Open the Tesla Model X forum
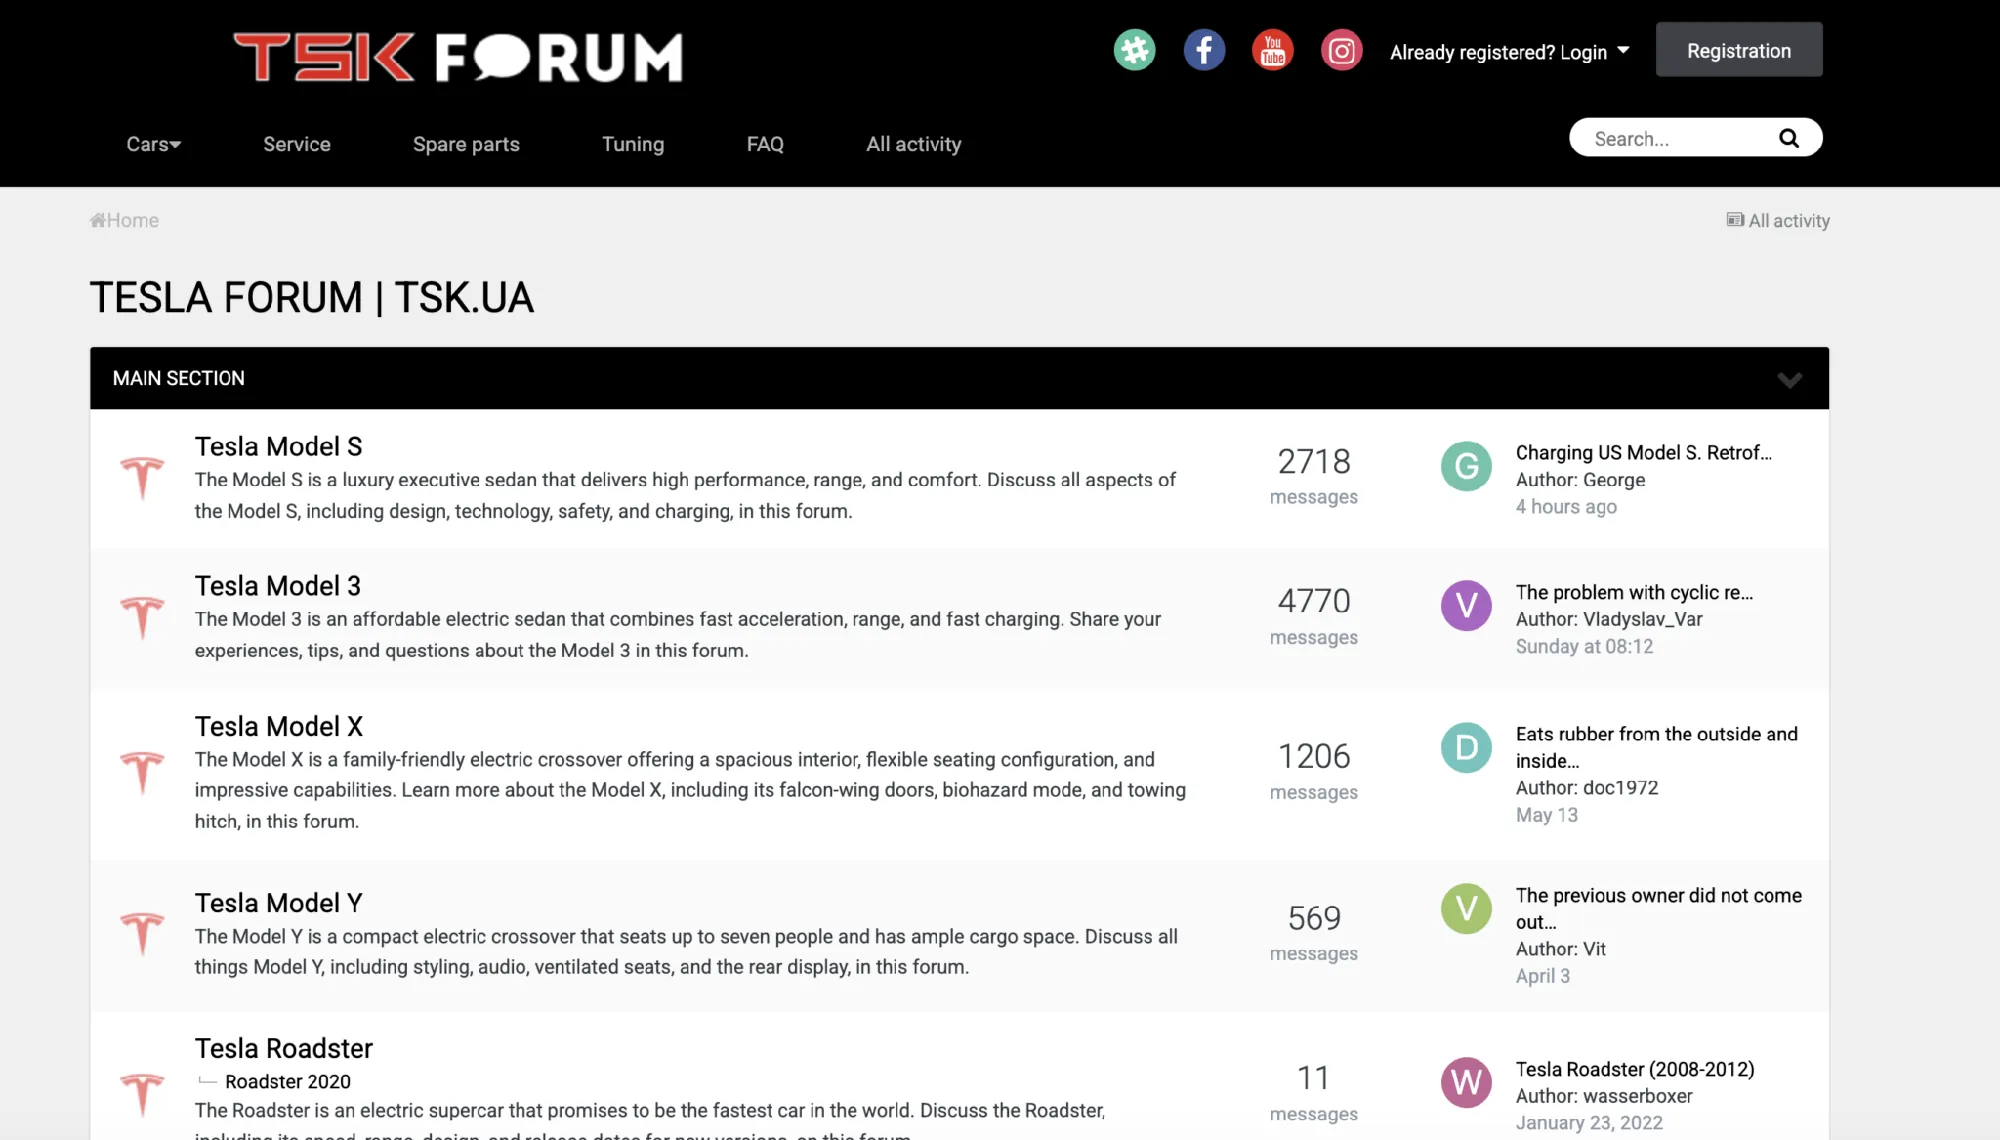This screenshot has height=1140, width=2000. coord(278,726)
